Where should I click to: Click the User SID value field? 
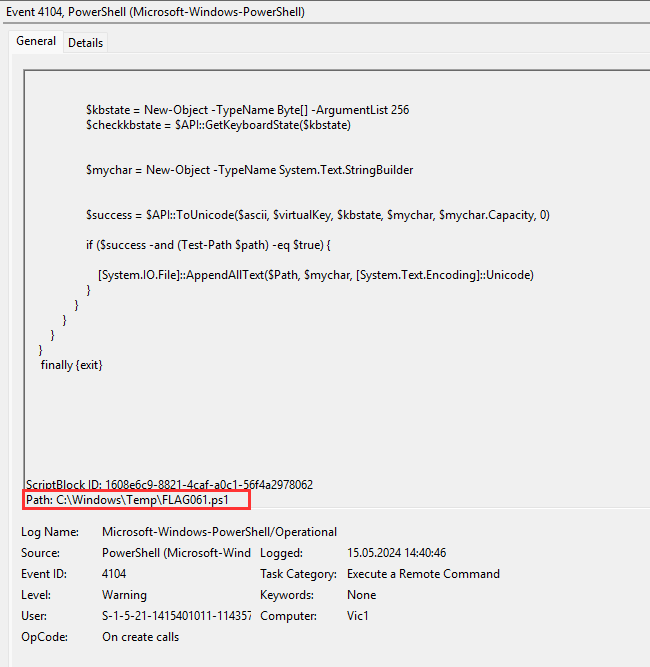coord(176,616)
